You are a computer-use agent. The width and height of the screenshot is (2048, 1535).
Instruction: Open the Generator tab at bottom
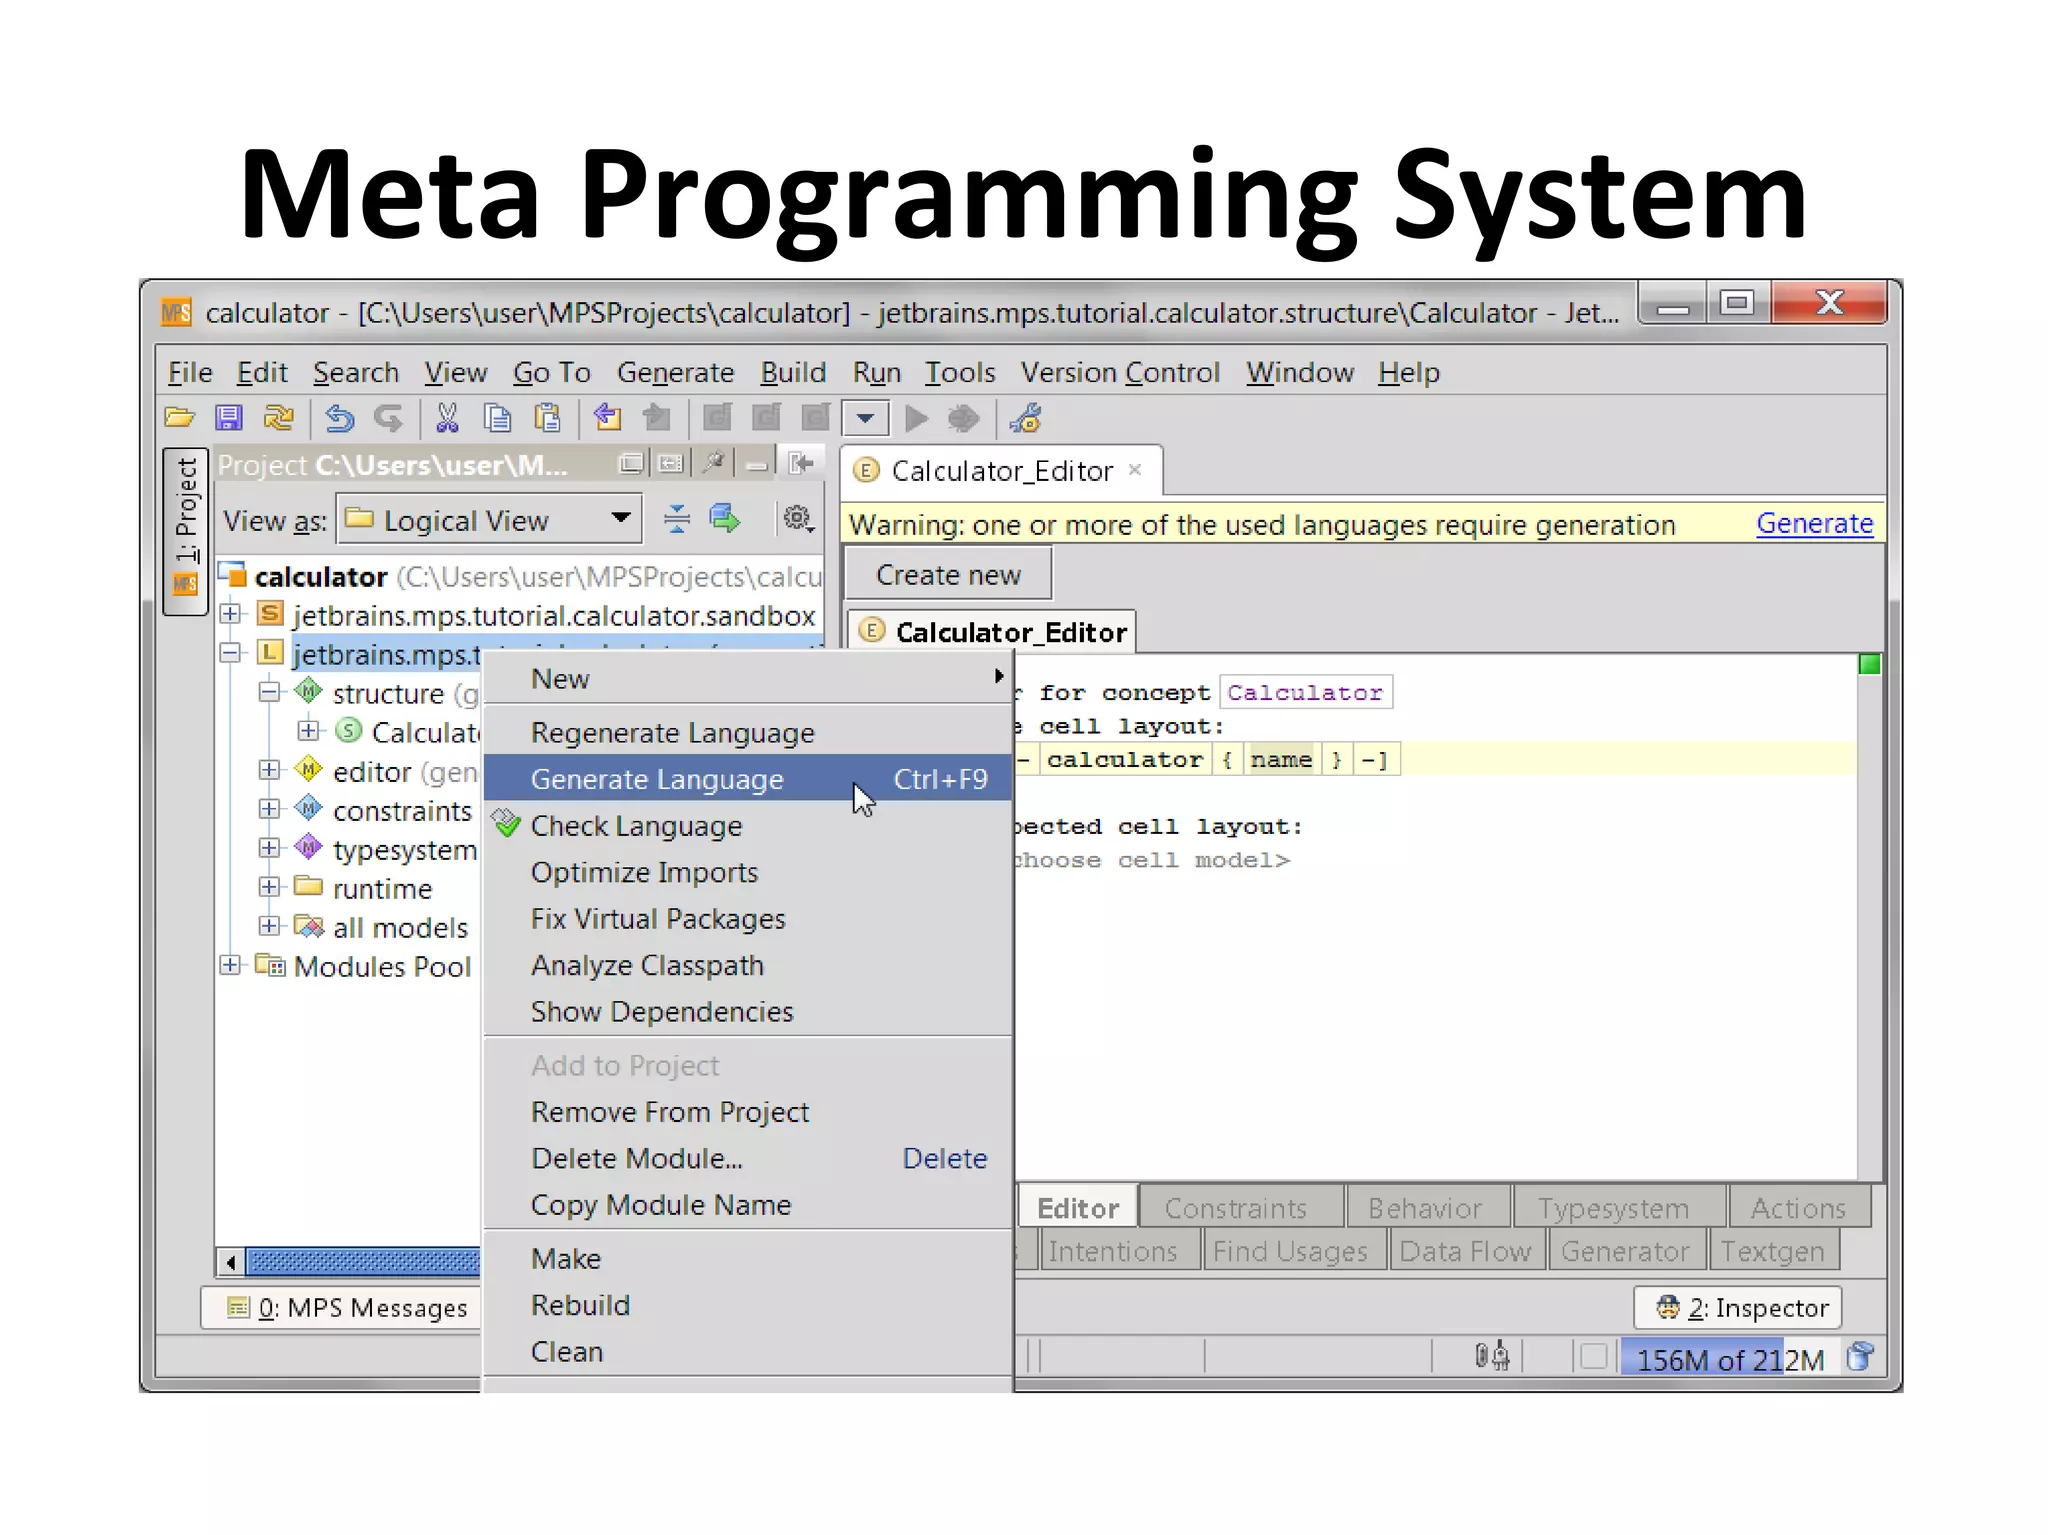[1625, 1251]
